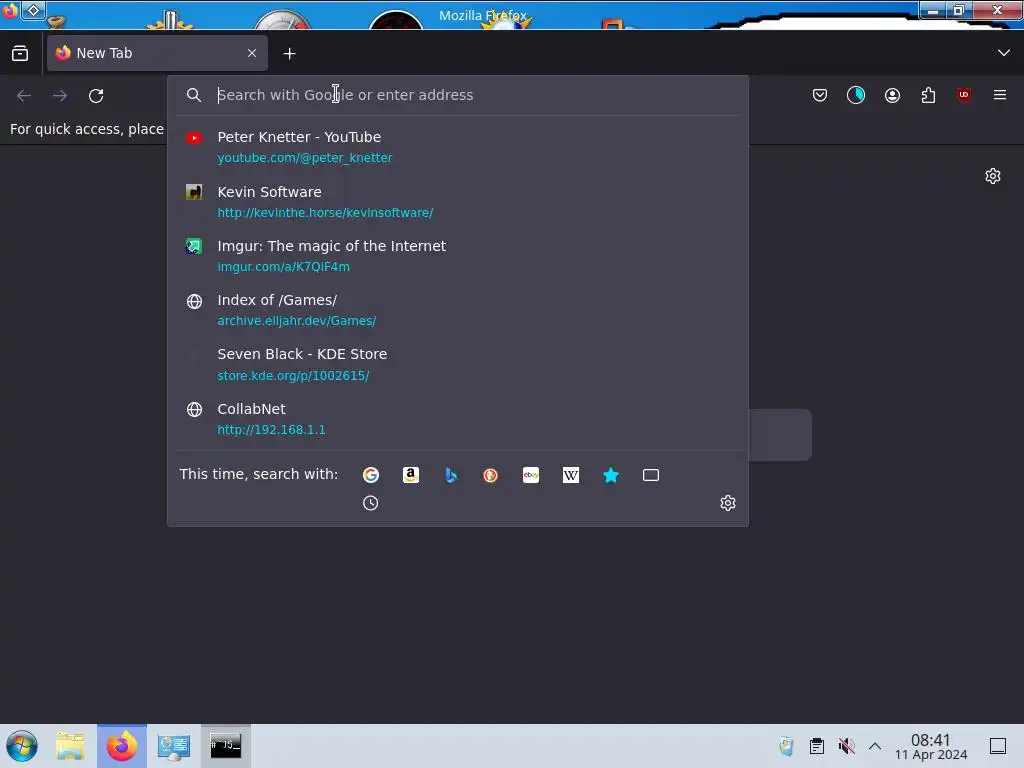Open Index of /Games/ suggestion
The width and height of the screenshot is (1024, 768).
tap(458, 310)
